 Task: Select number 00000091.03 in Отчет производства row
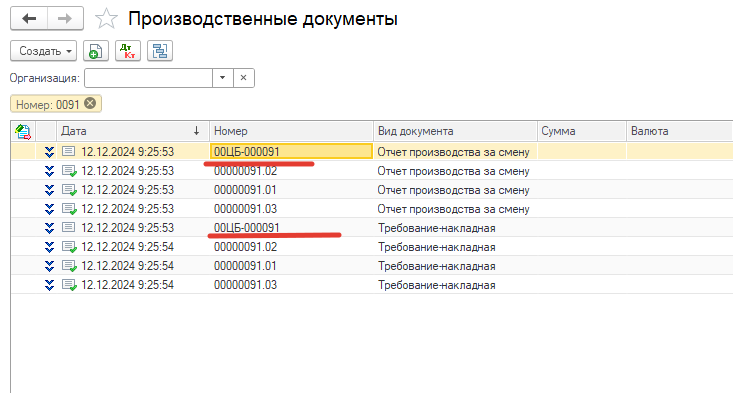(x=245, y=209)
